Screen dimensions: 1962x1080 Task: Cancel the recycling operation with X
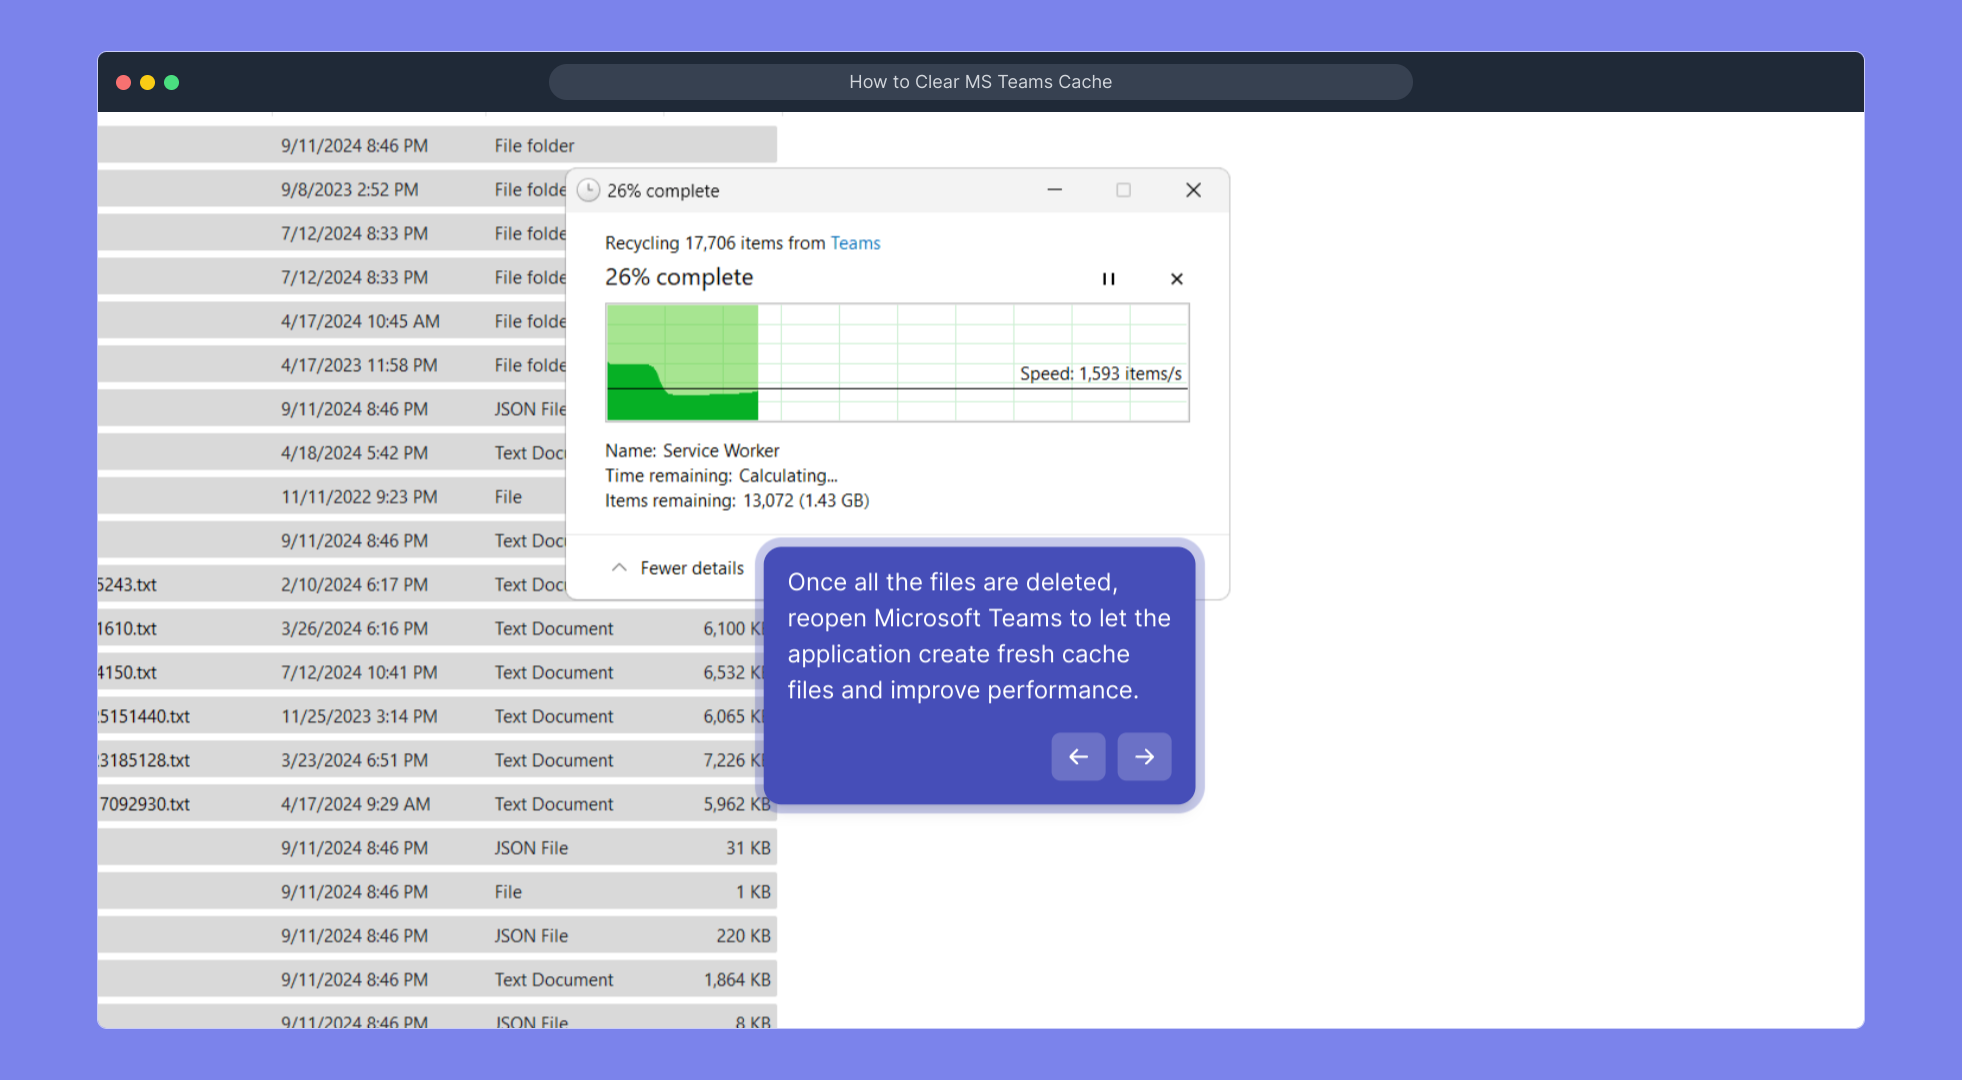point(1176,279)
